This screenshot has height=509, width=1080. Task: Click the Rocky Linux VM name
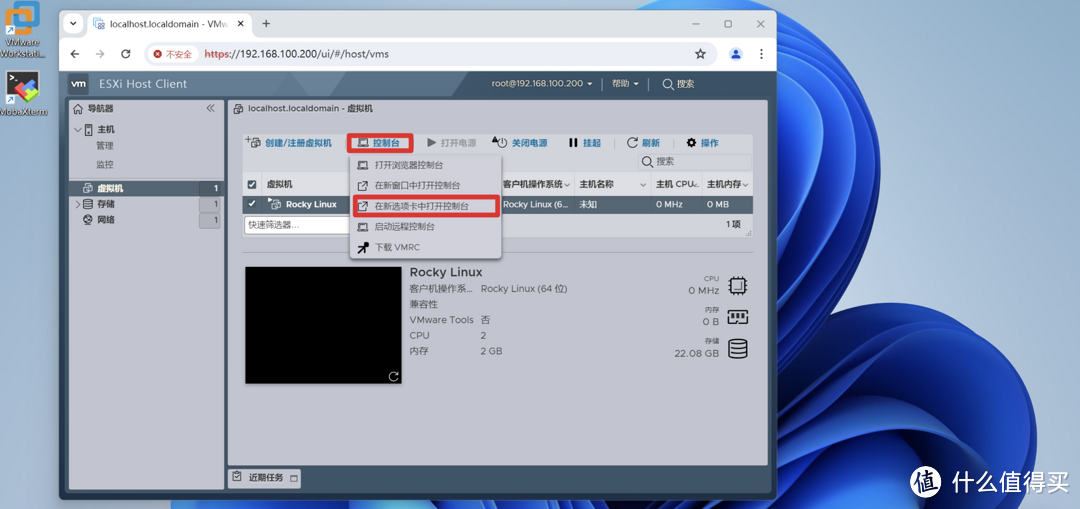(x=311, y=204)
